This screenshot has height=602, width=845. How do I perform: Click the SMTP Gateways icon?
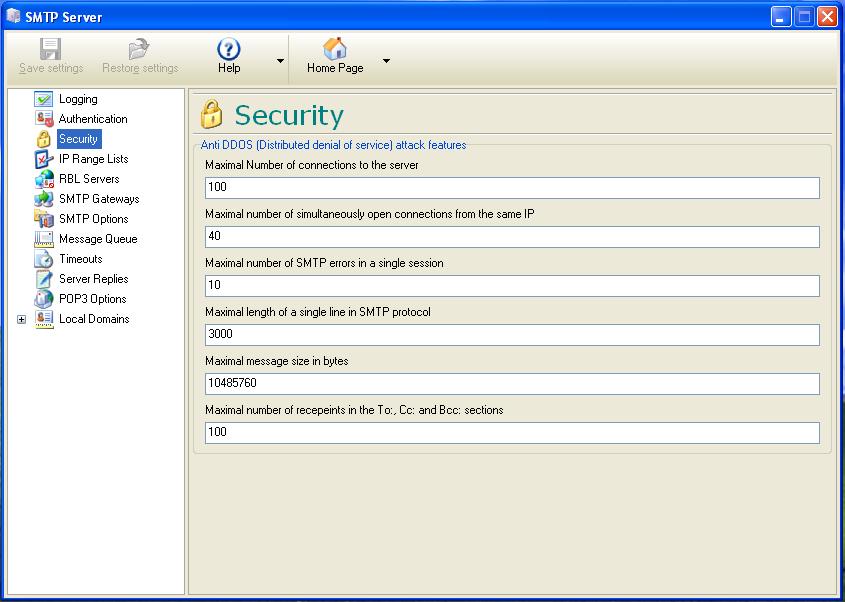tap(44, 199)
